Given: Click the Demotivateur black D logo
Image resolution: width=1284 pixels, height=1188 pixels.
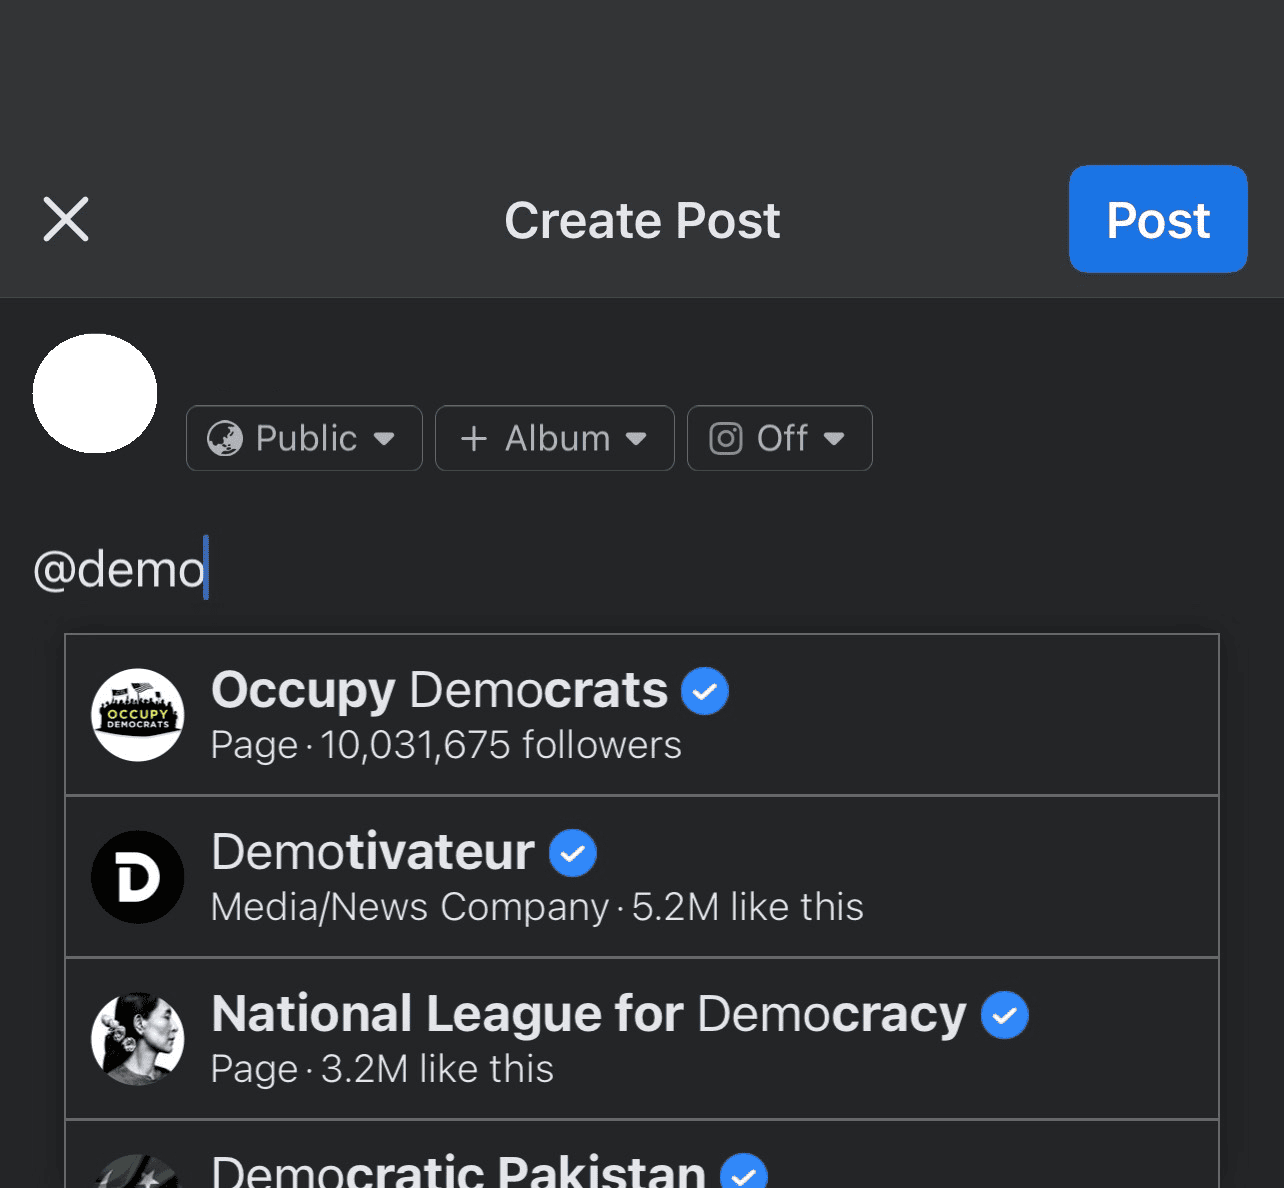Looking at the screenshot, I should [x=138, y=877].
